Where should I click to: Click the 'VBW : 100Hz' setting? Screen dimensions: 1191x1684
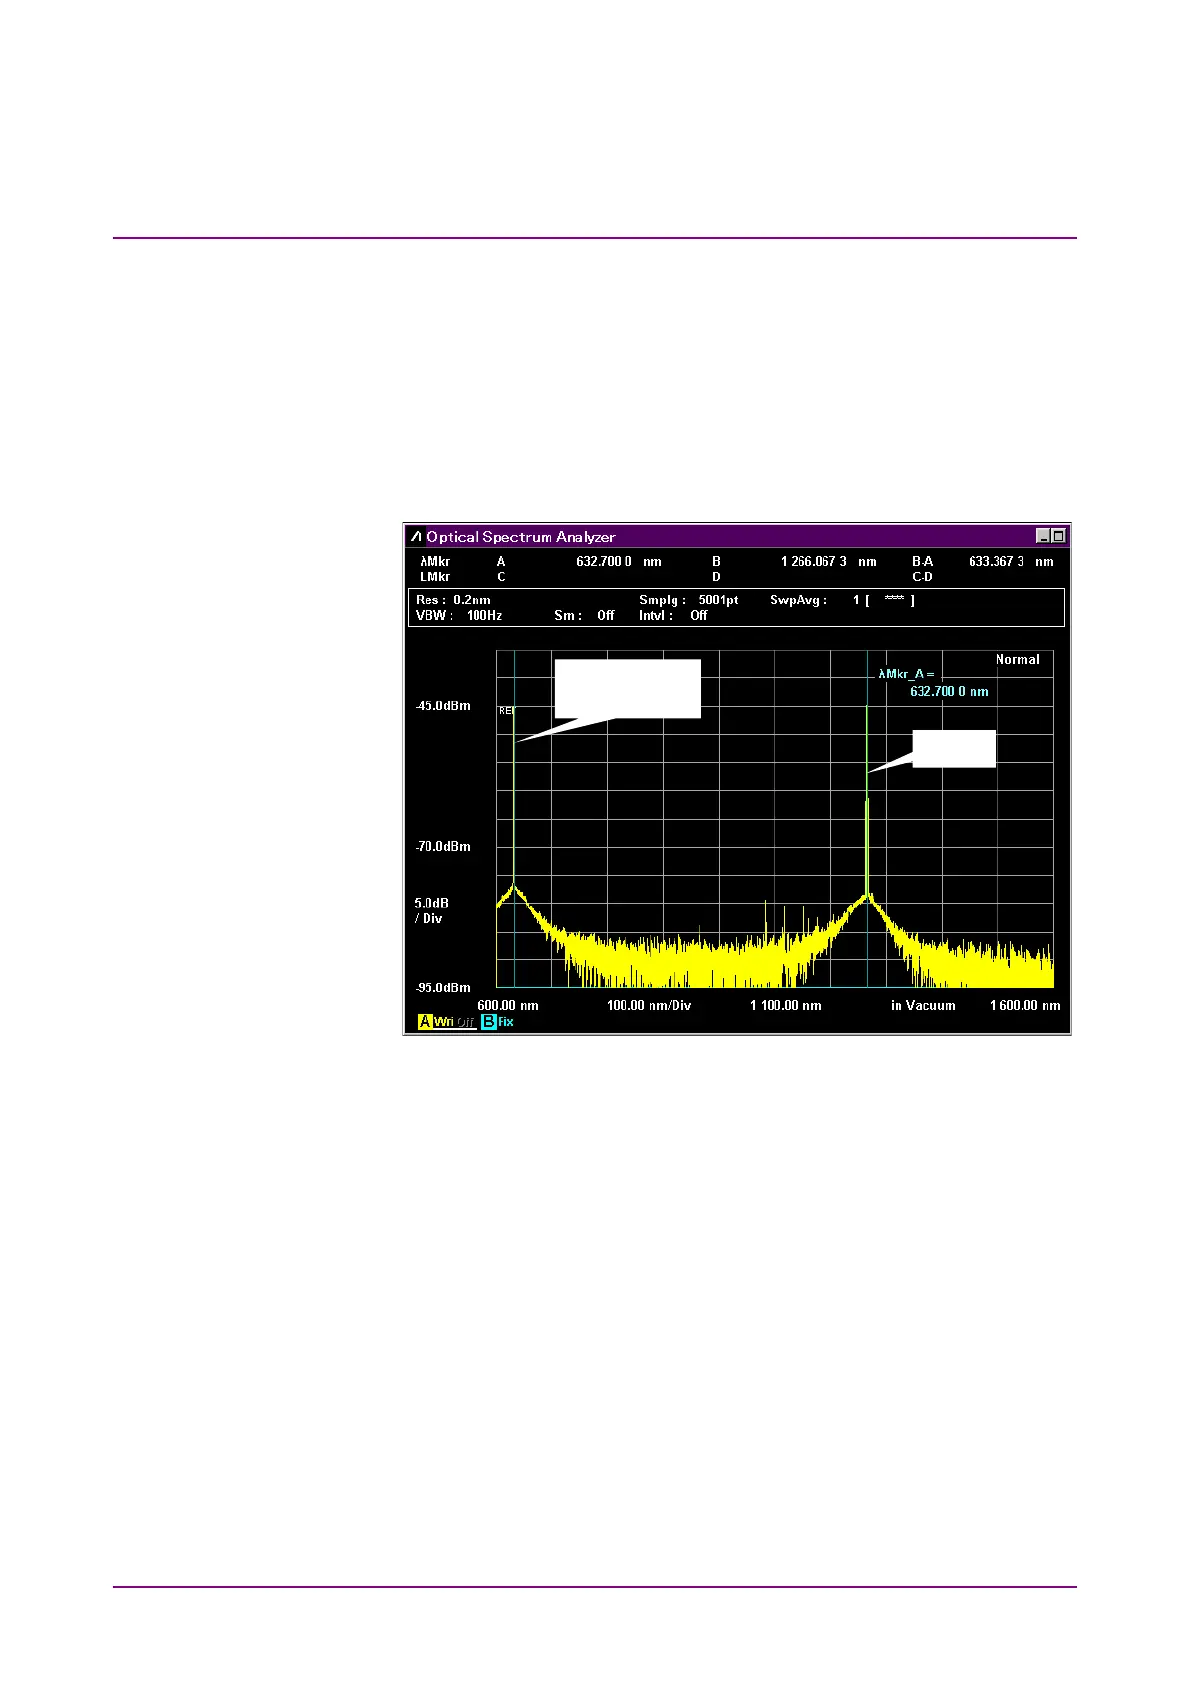pyautogui.click(x=459, y=616)
